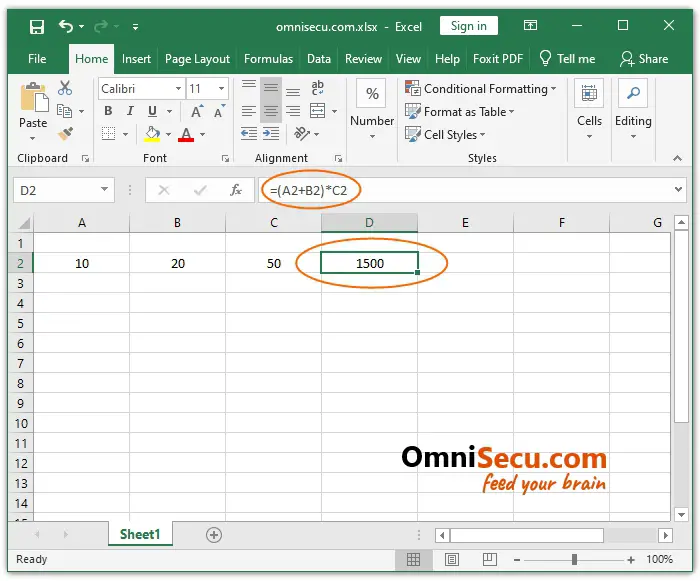This screenshot has width=700, height=581.
Task: Open the Cells group button
Action: coord(589,109)
